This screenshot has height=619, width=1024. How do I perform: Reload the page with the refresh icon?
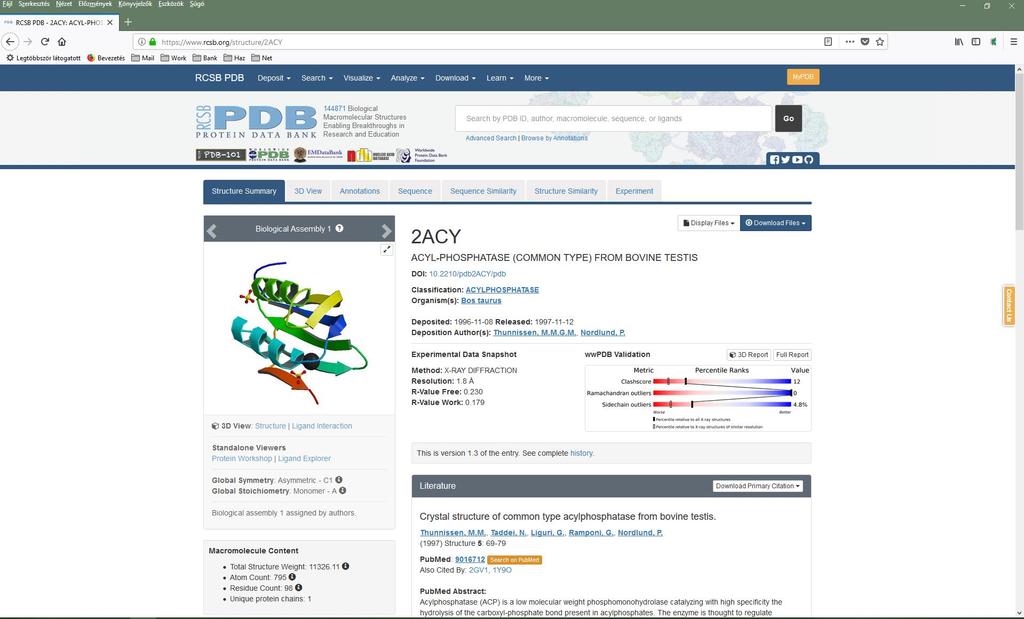(x=45, y=42)
